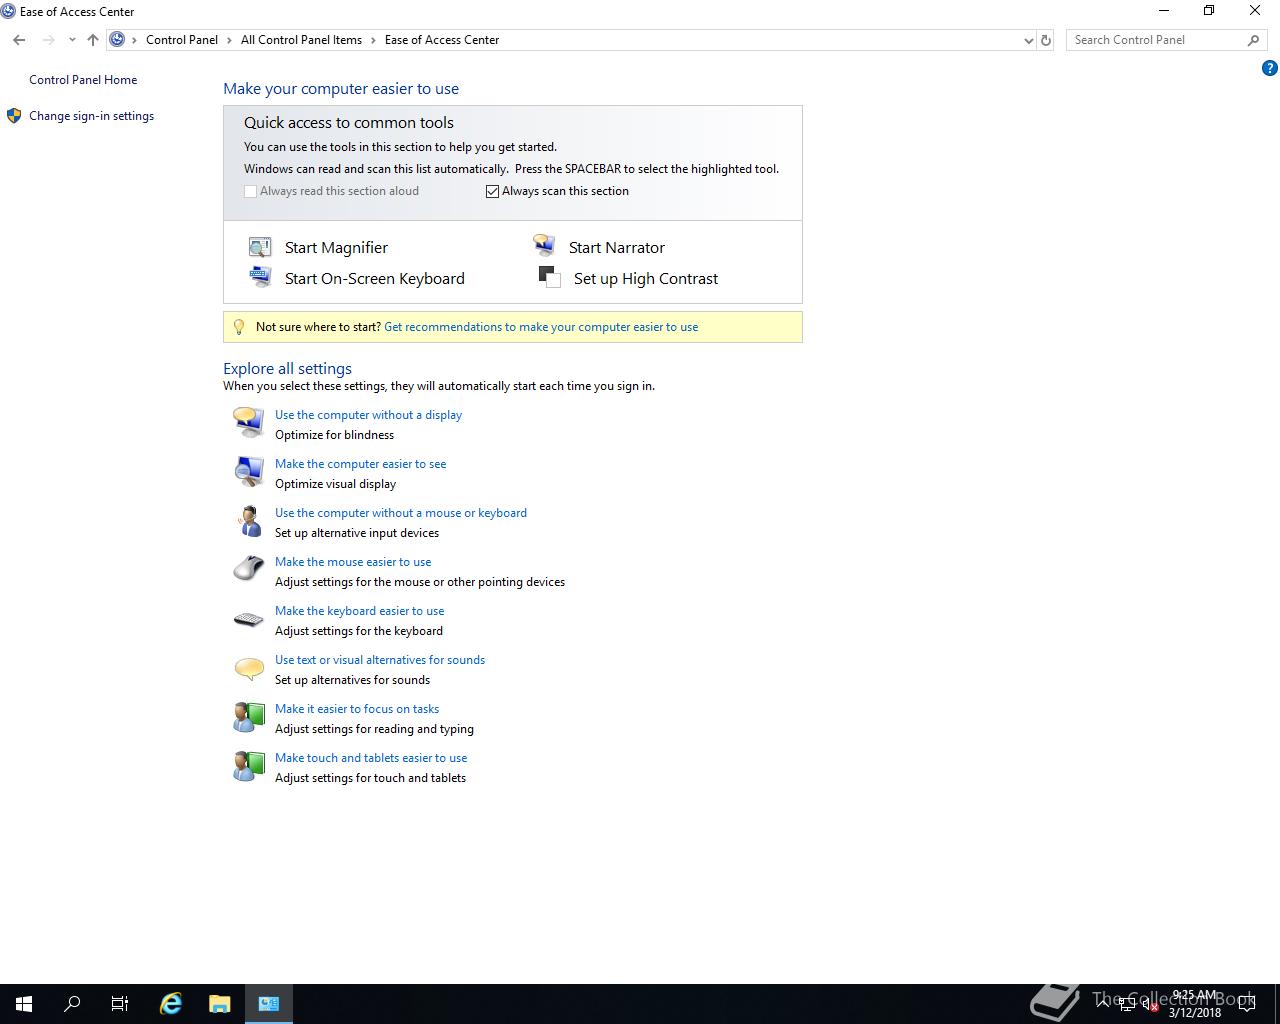1280x1024 pixels.
Task: Go up one level with the Up arrow
Action: [93, 40]
